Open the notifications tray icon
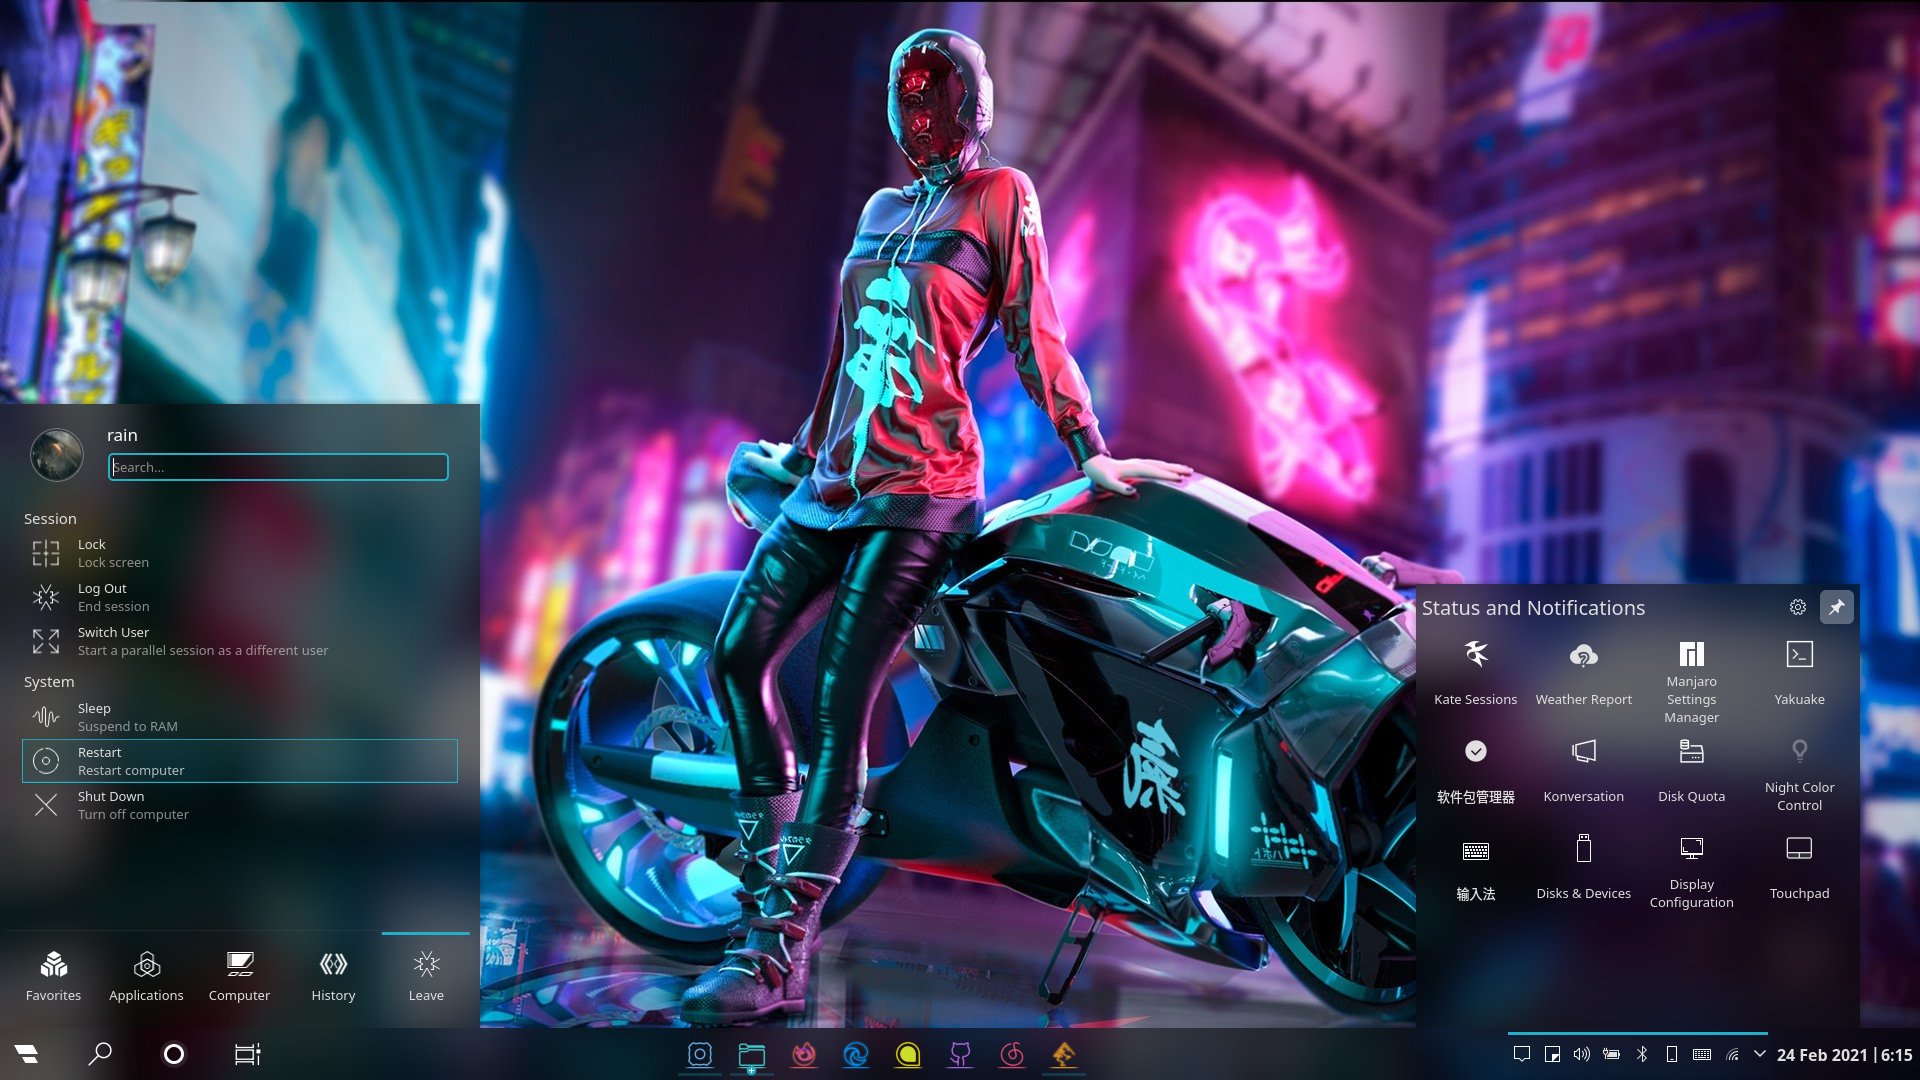Screen dimensions: 1920x1080 point(1522,1054)
